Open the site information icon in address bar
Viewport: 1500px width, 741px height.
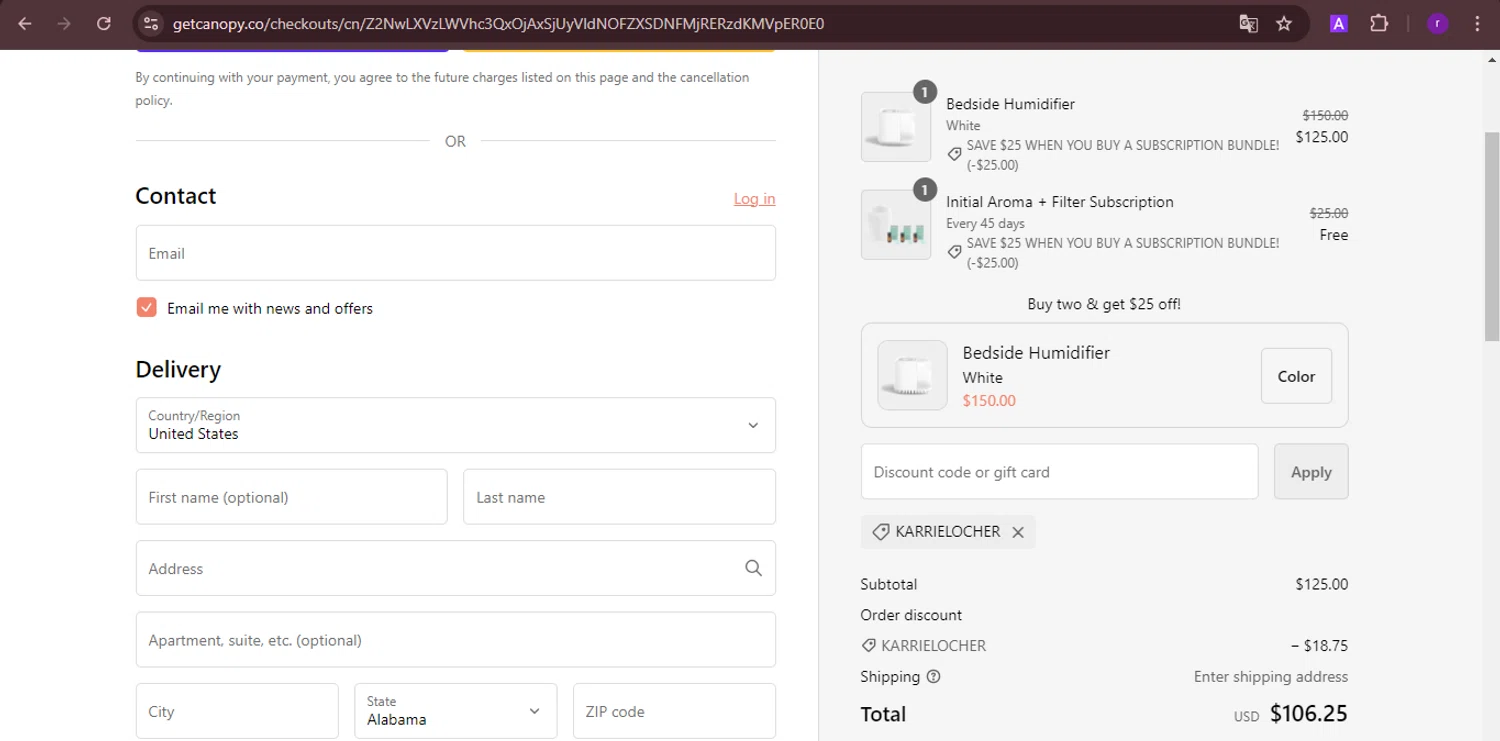coord(151,24)
